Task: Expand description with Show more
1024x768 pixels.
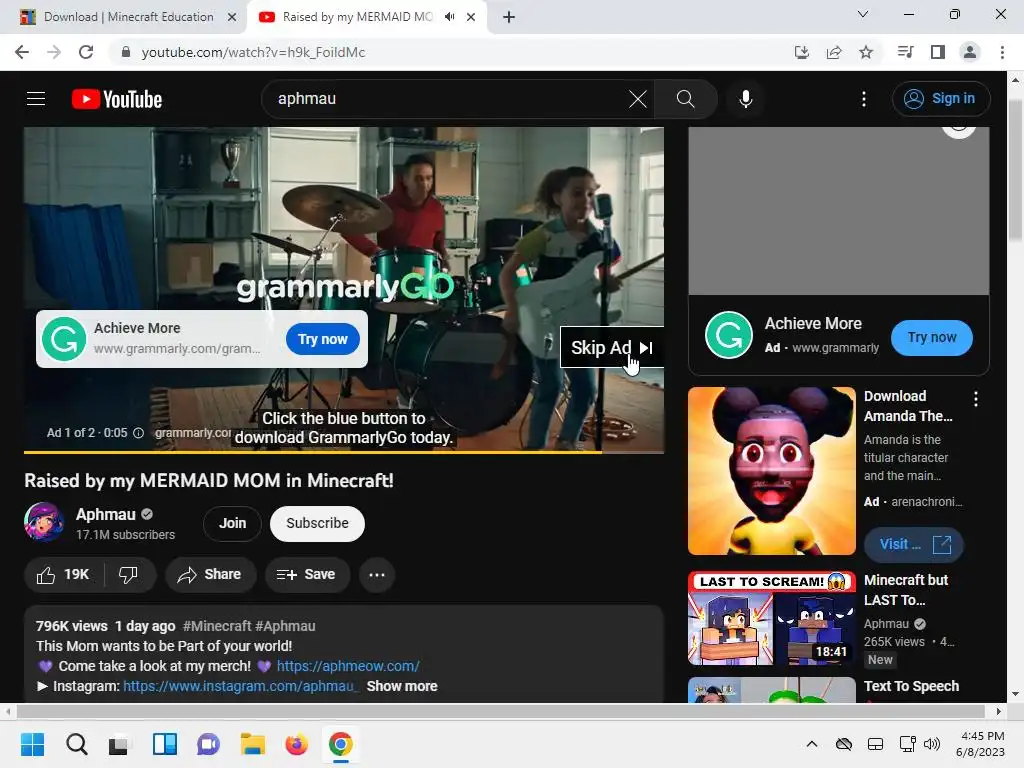Action: (402, 686)
